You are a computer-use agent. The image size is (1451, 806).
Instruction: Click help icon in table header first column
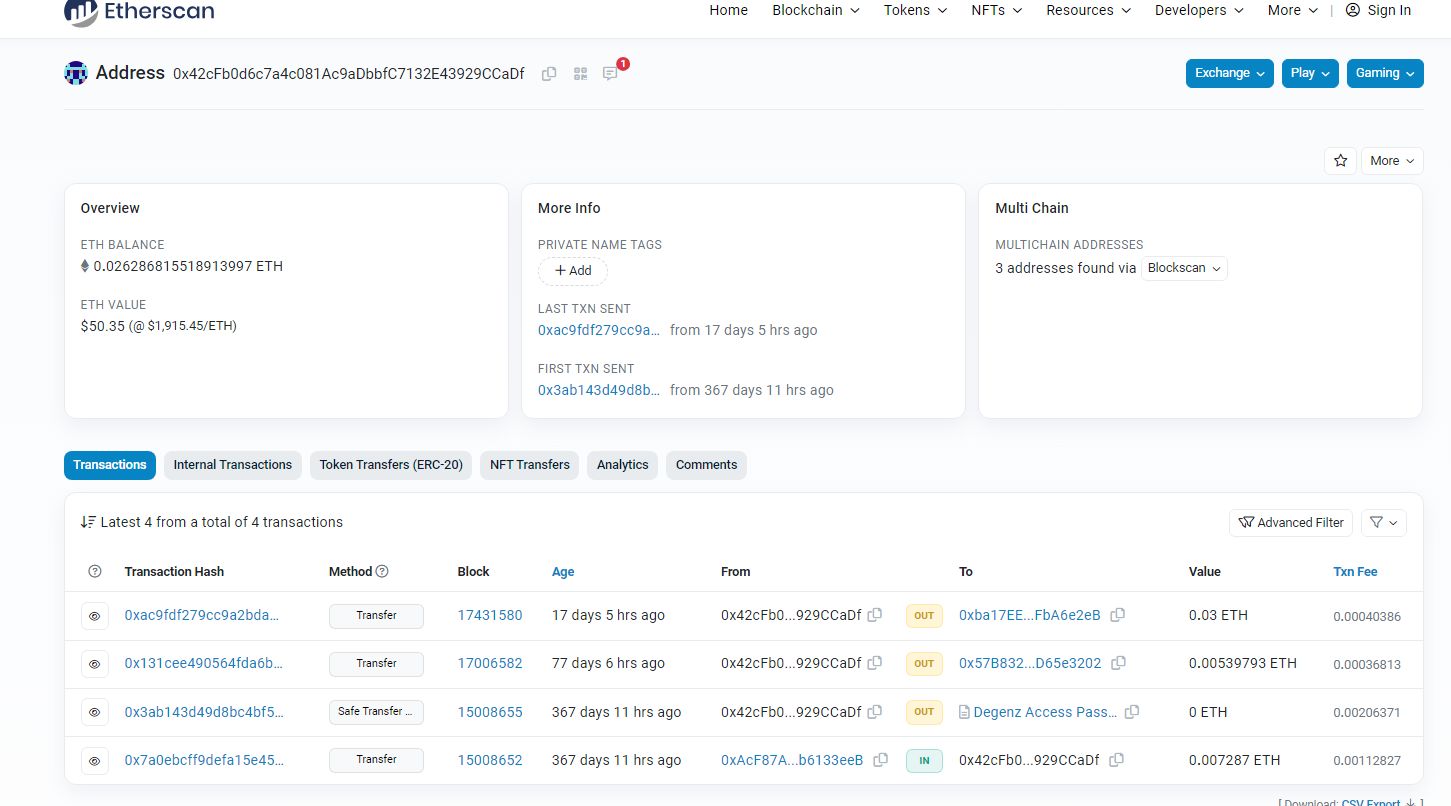coord(95,571)
